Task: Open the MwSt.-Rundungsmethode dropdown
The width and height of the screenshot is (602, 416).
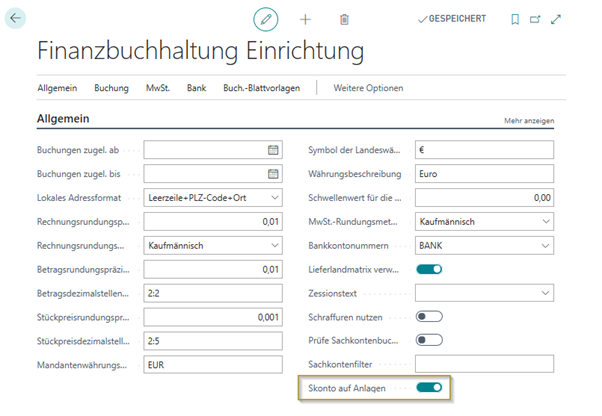Action: point(545,221)
